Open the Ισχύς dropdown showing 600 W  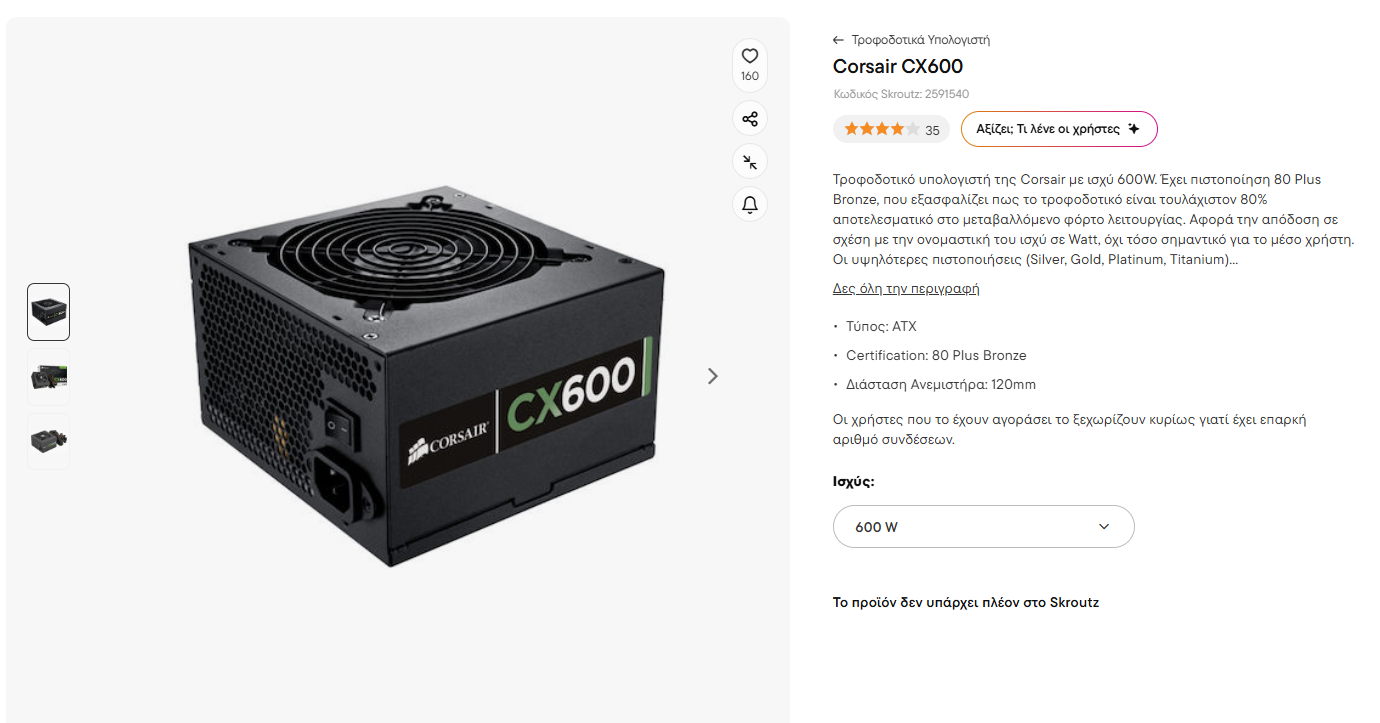tap(984, 526)
